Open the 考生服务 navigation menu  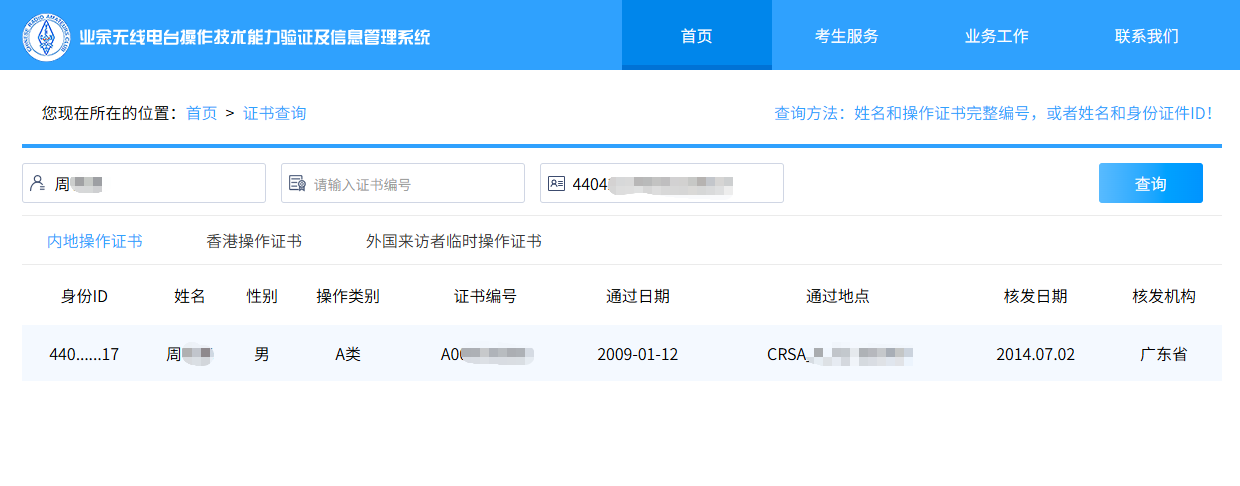pos(846,36)
